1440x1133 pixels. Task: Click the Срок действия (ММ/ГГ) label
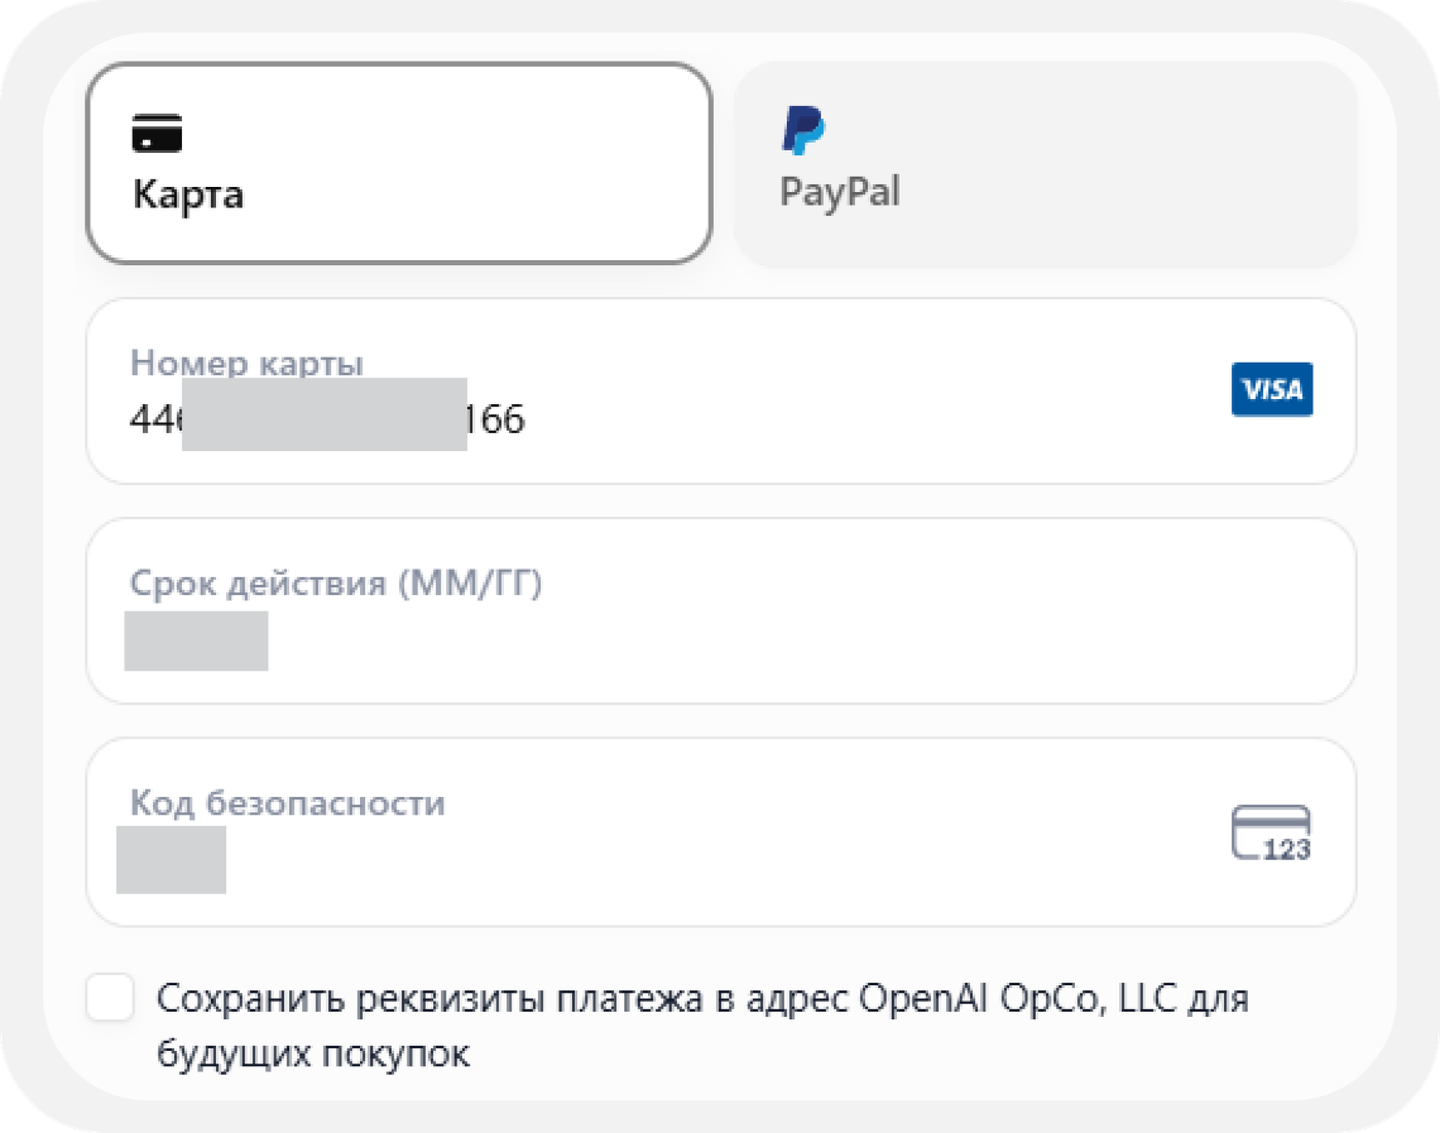pos(336,583)
